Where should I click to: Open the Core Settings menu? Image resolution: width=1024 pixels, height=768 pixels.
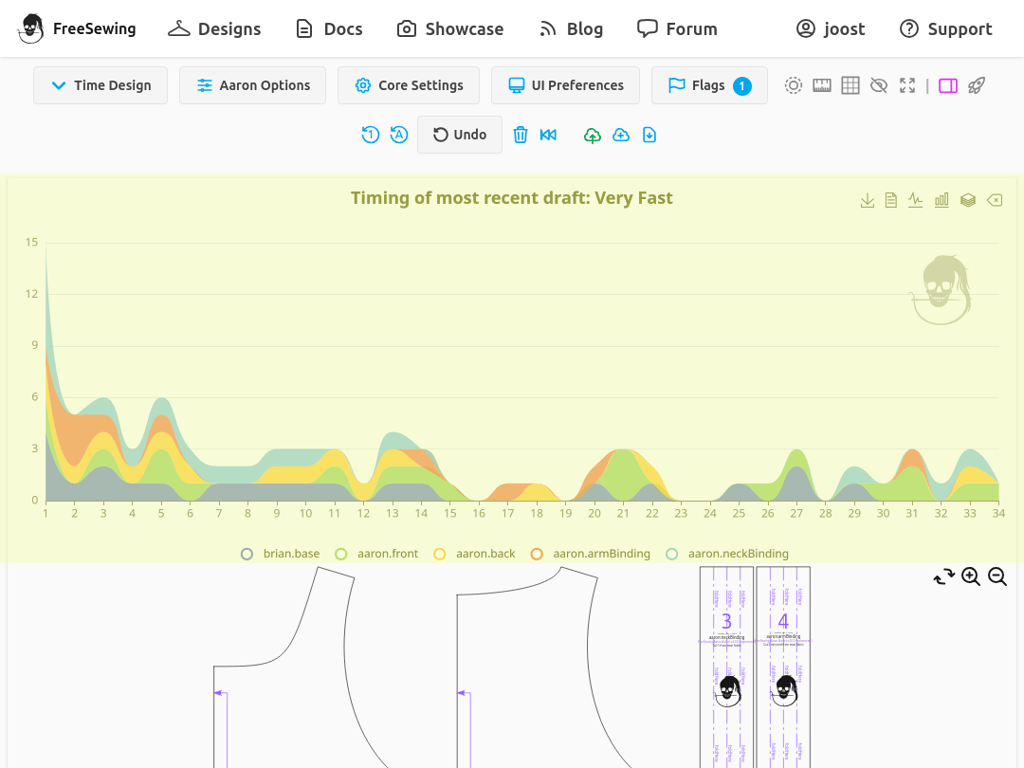click(409, 86)
